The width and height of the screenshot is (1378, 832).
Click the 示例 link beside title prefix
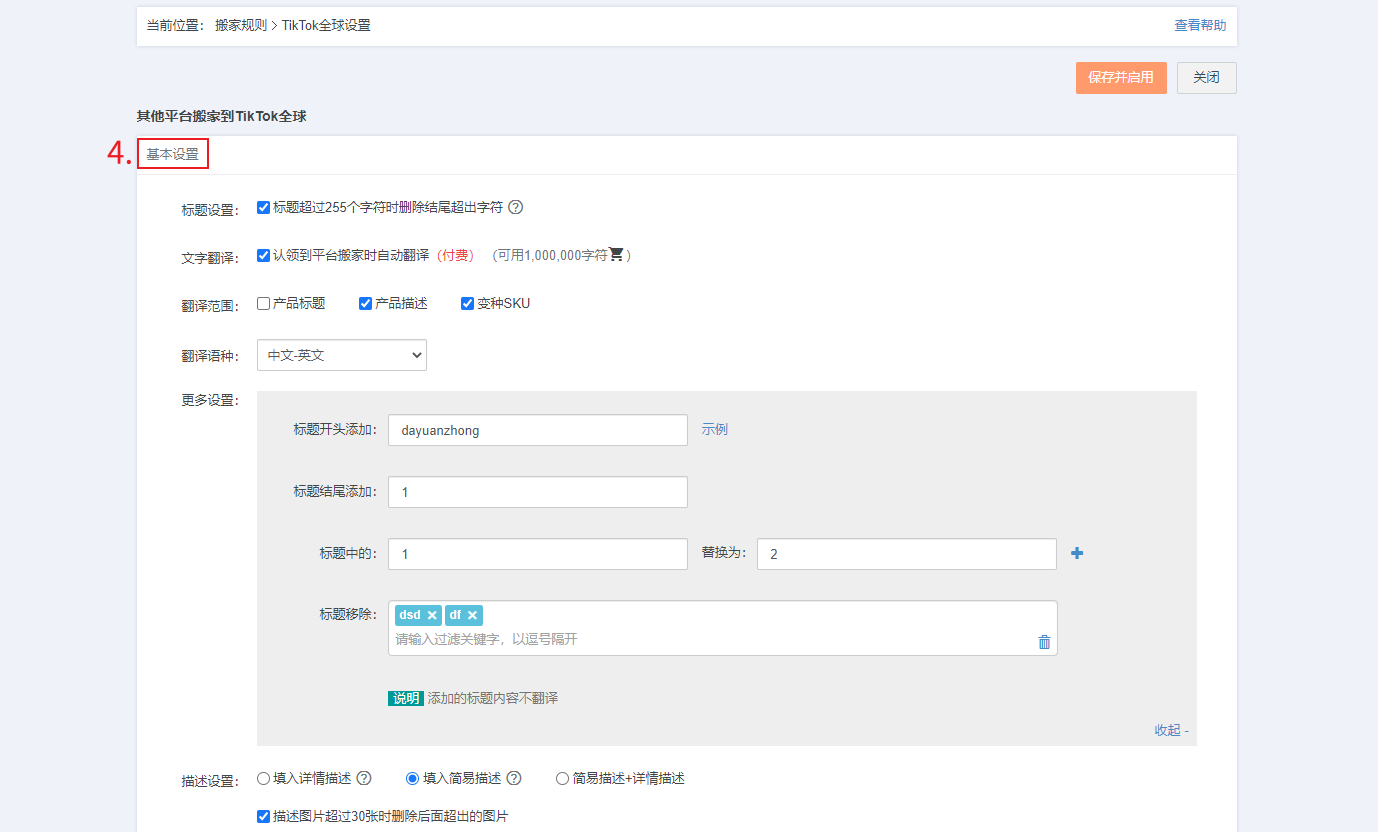coord(715,429)
